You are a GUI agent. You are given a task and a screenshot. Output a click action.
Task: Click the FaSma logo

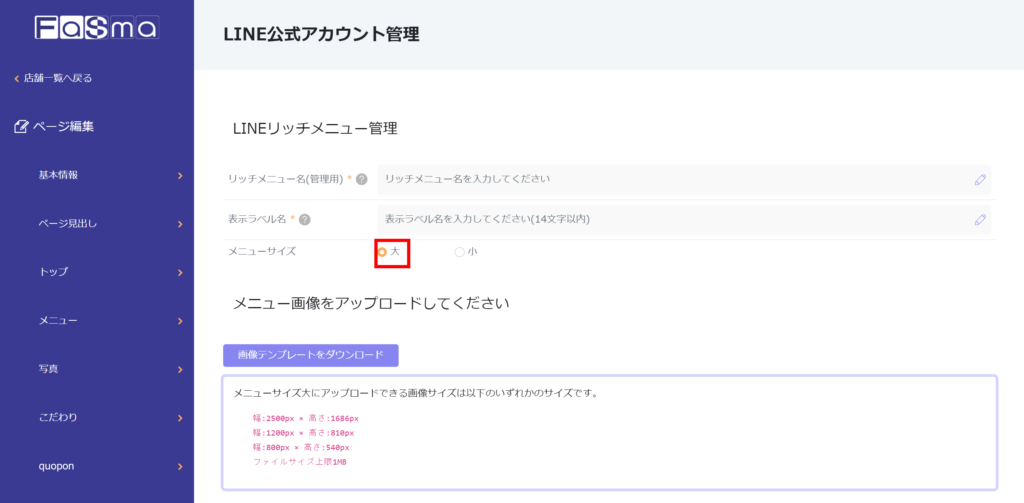pos(96,28)
